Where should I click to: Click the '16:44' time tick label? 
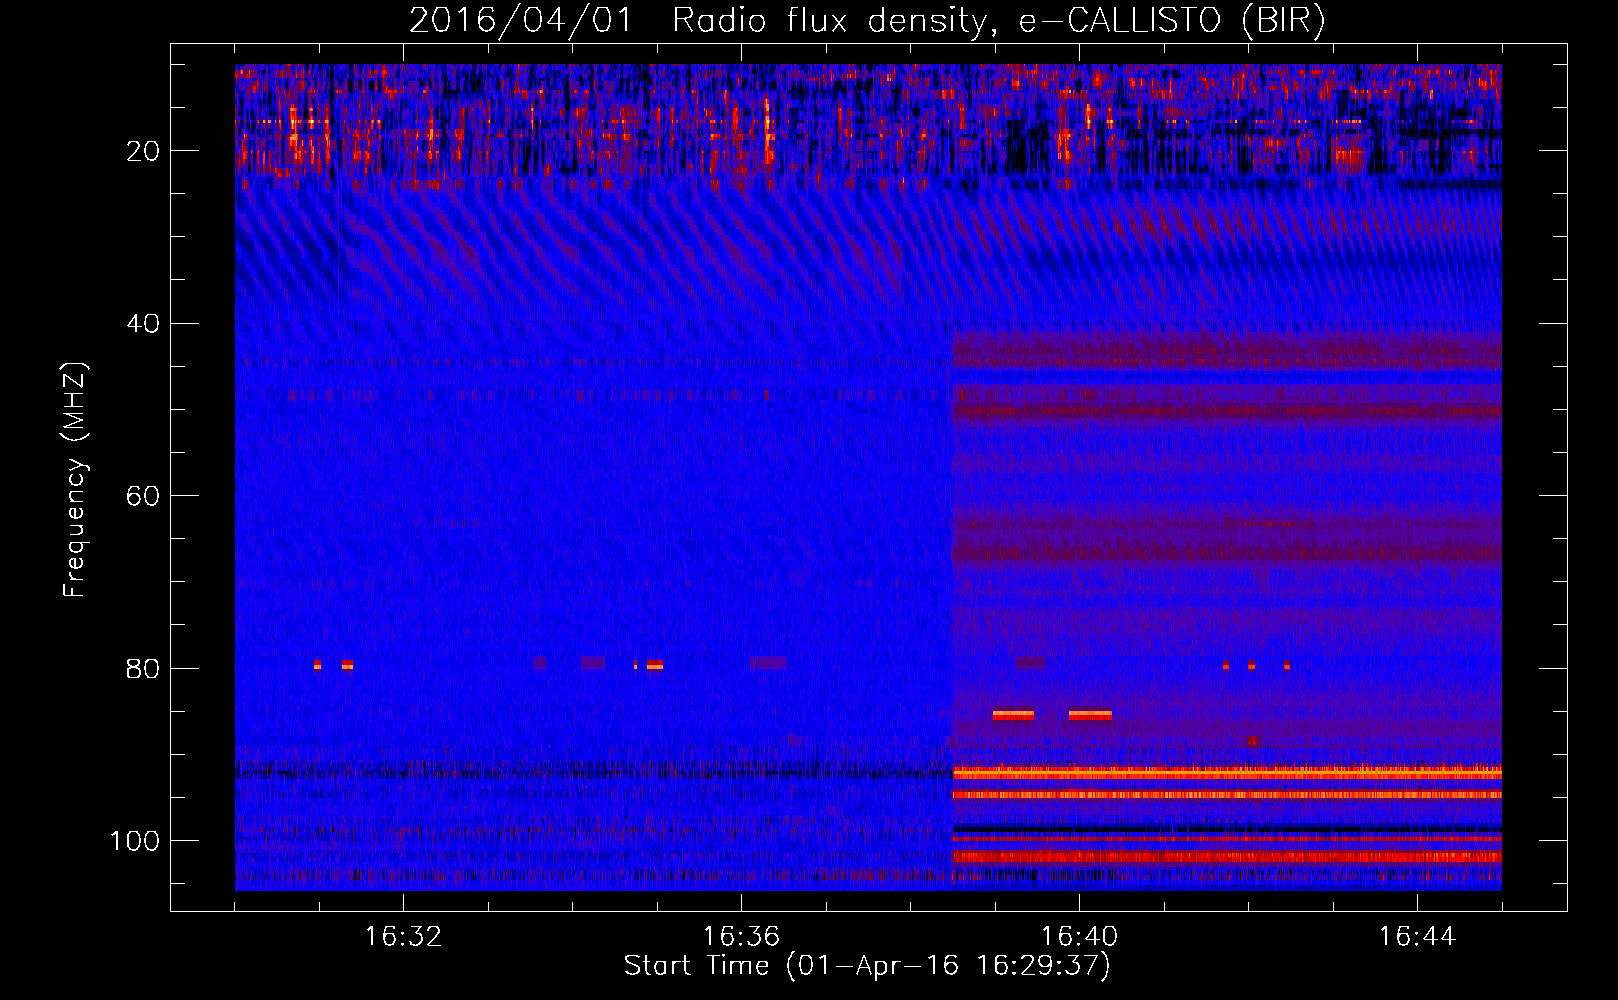[1417, 937]
